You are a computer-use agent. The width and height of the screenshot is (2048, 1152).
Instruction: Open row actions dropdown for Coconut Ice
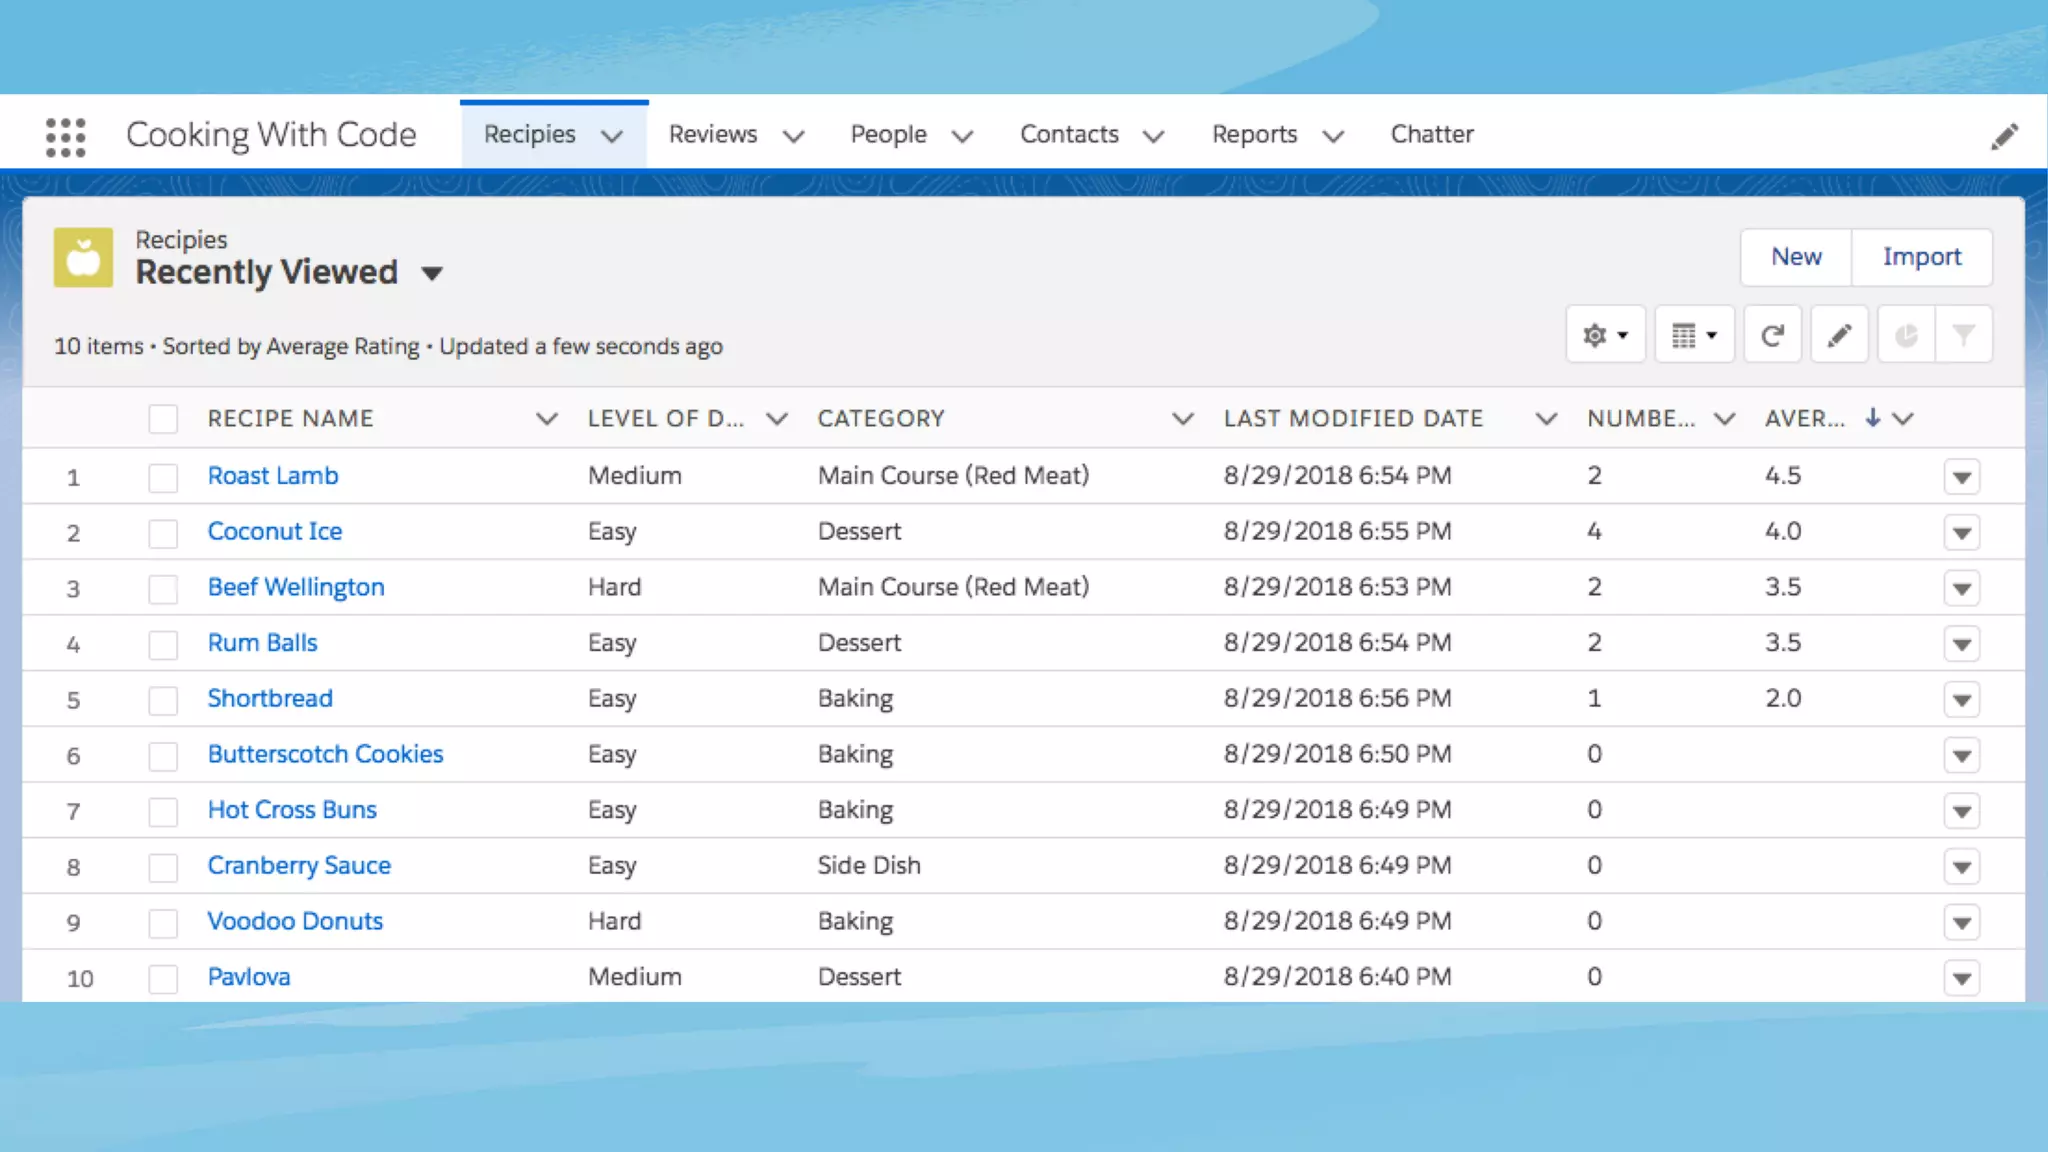click(x=1961, y=533)
